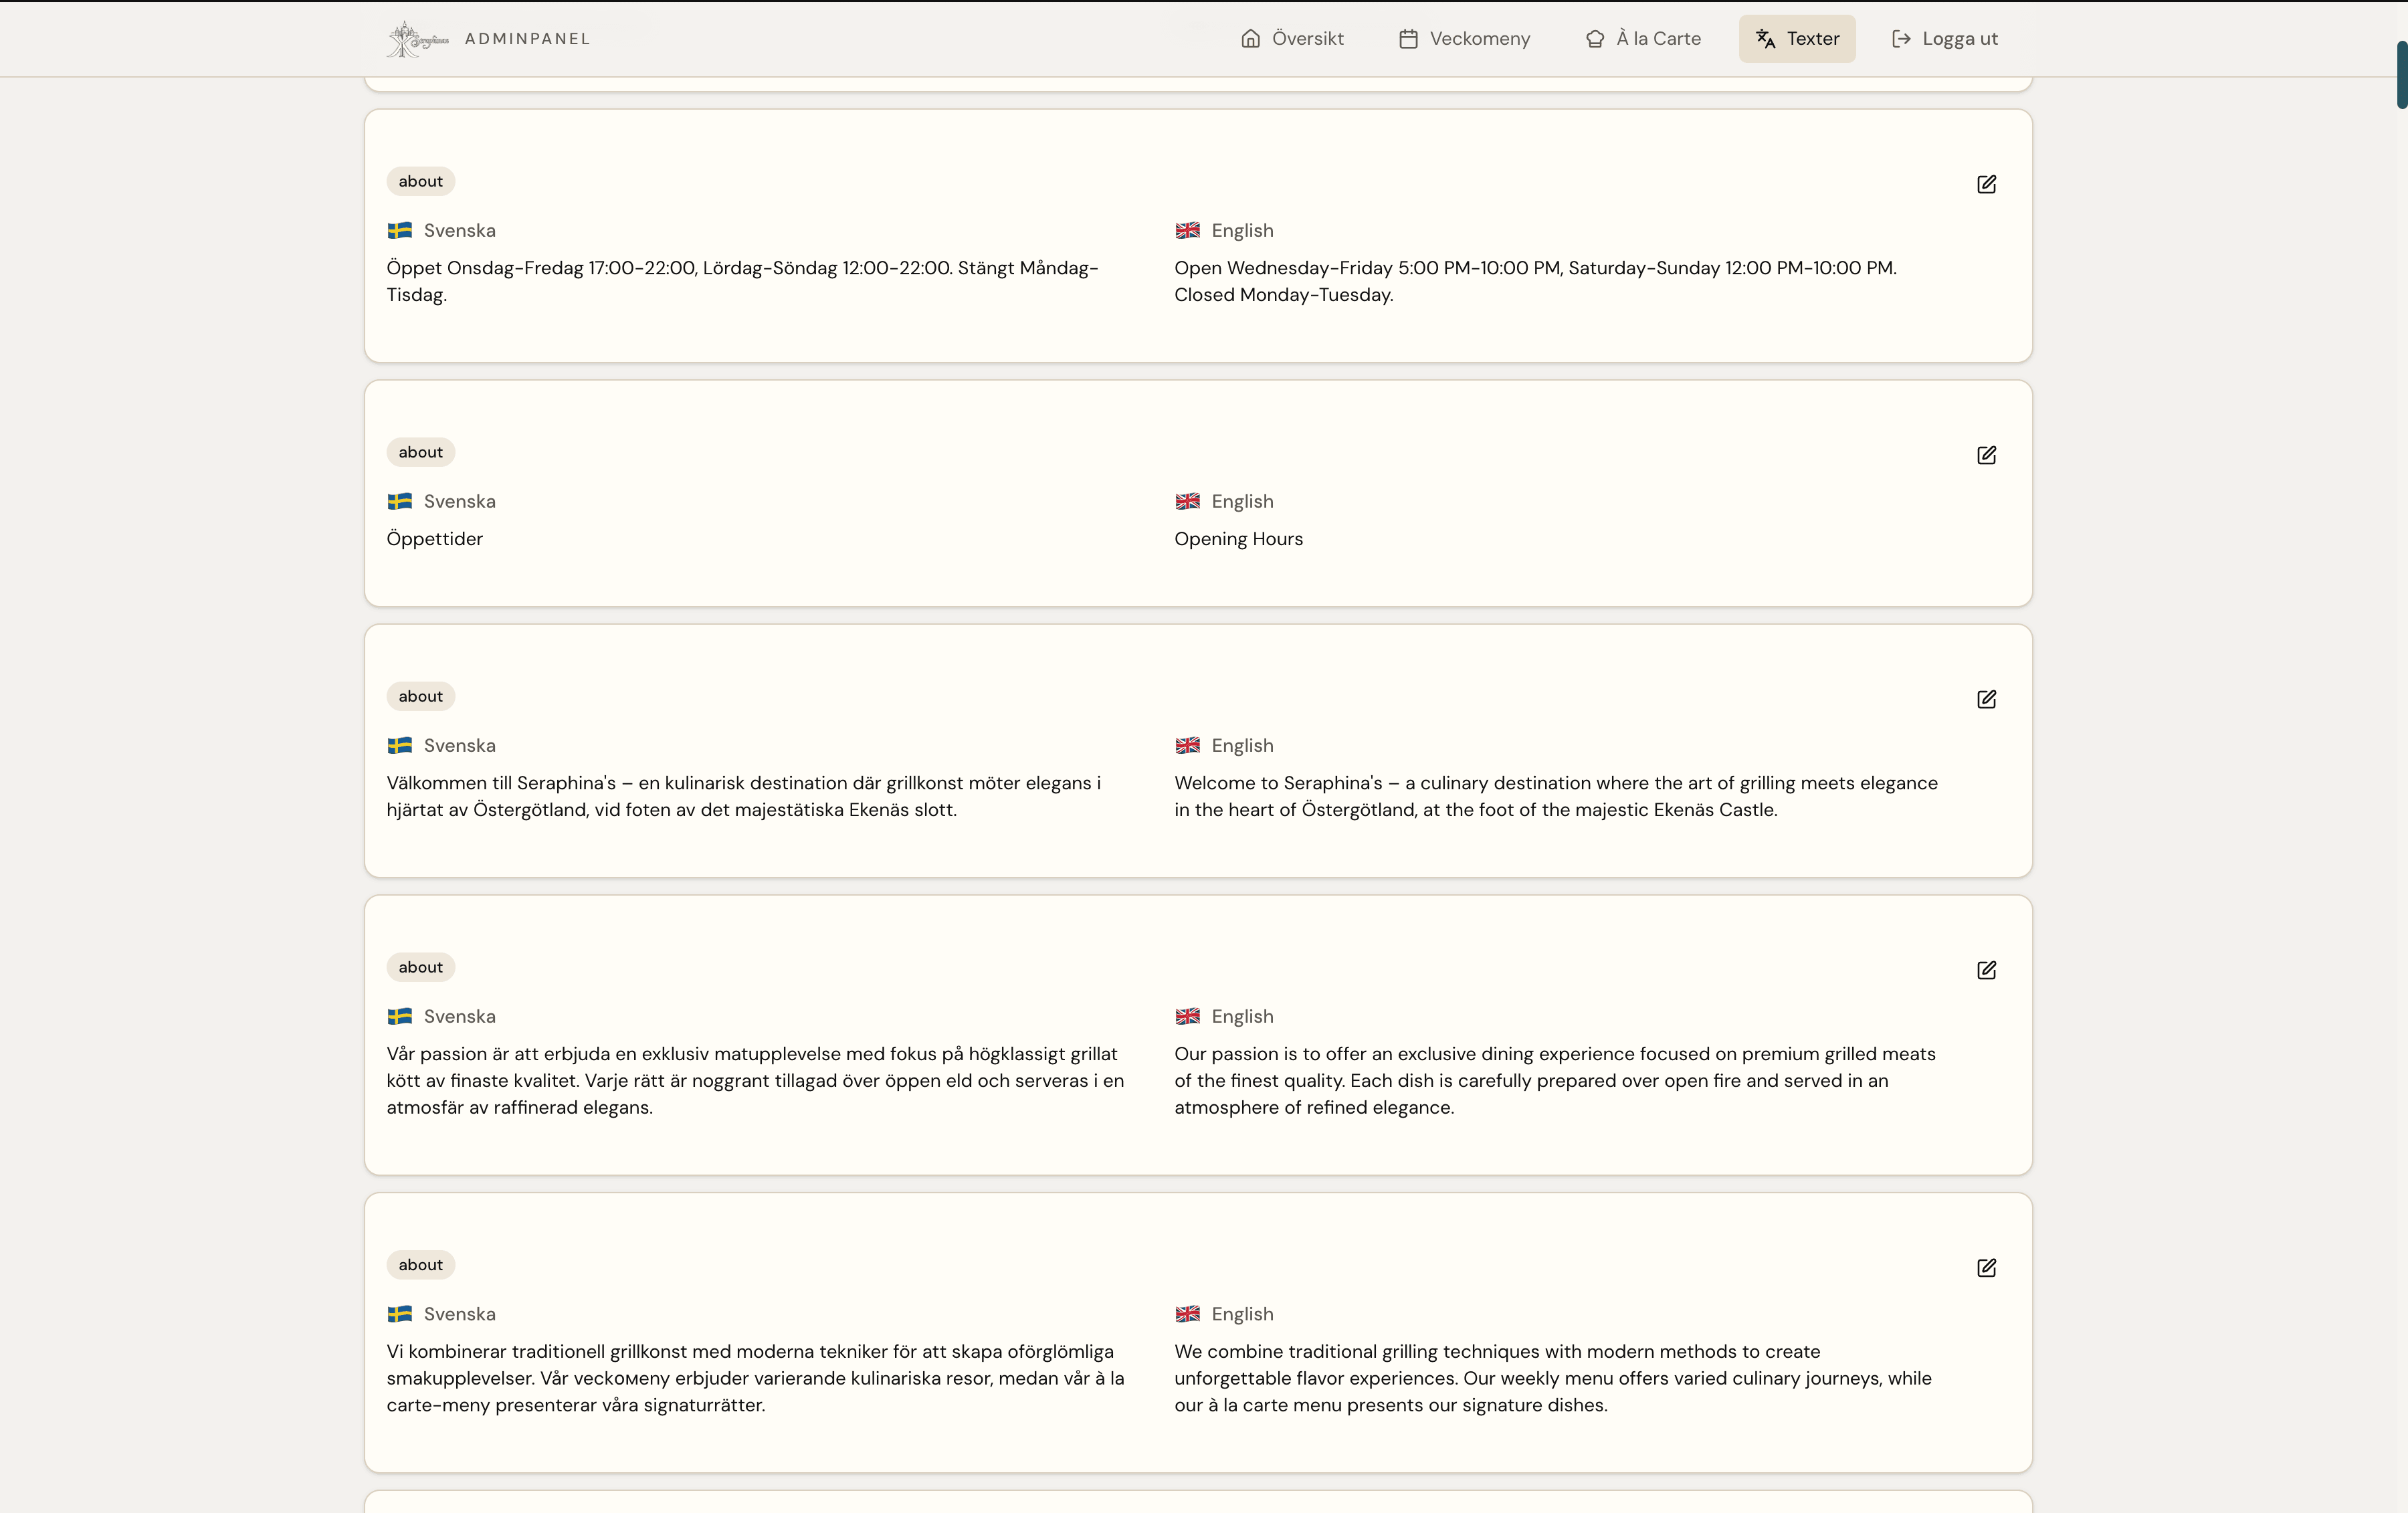Screen dimensions: 2408x1513
Task: Click the UK flag beside Opening Hours
Action: point(1187,501)
